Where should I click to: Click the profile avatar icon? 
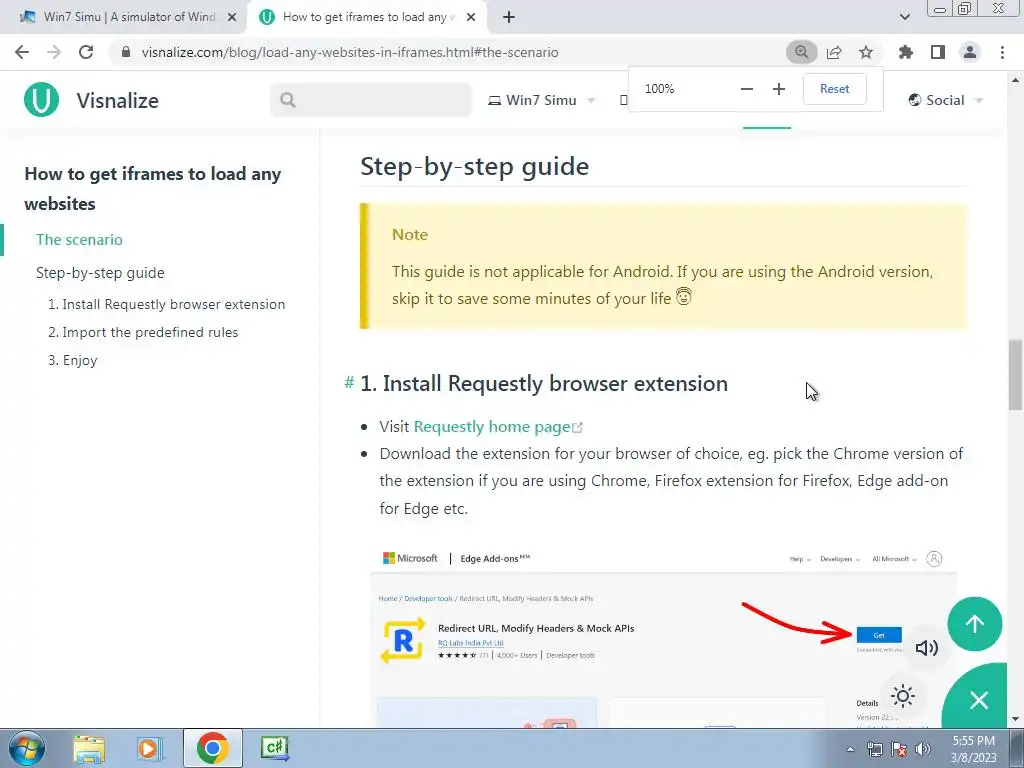(x=970, y=52)
